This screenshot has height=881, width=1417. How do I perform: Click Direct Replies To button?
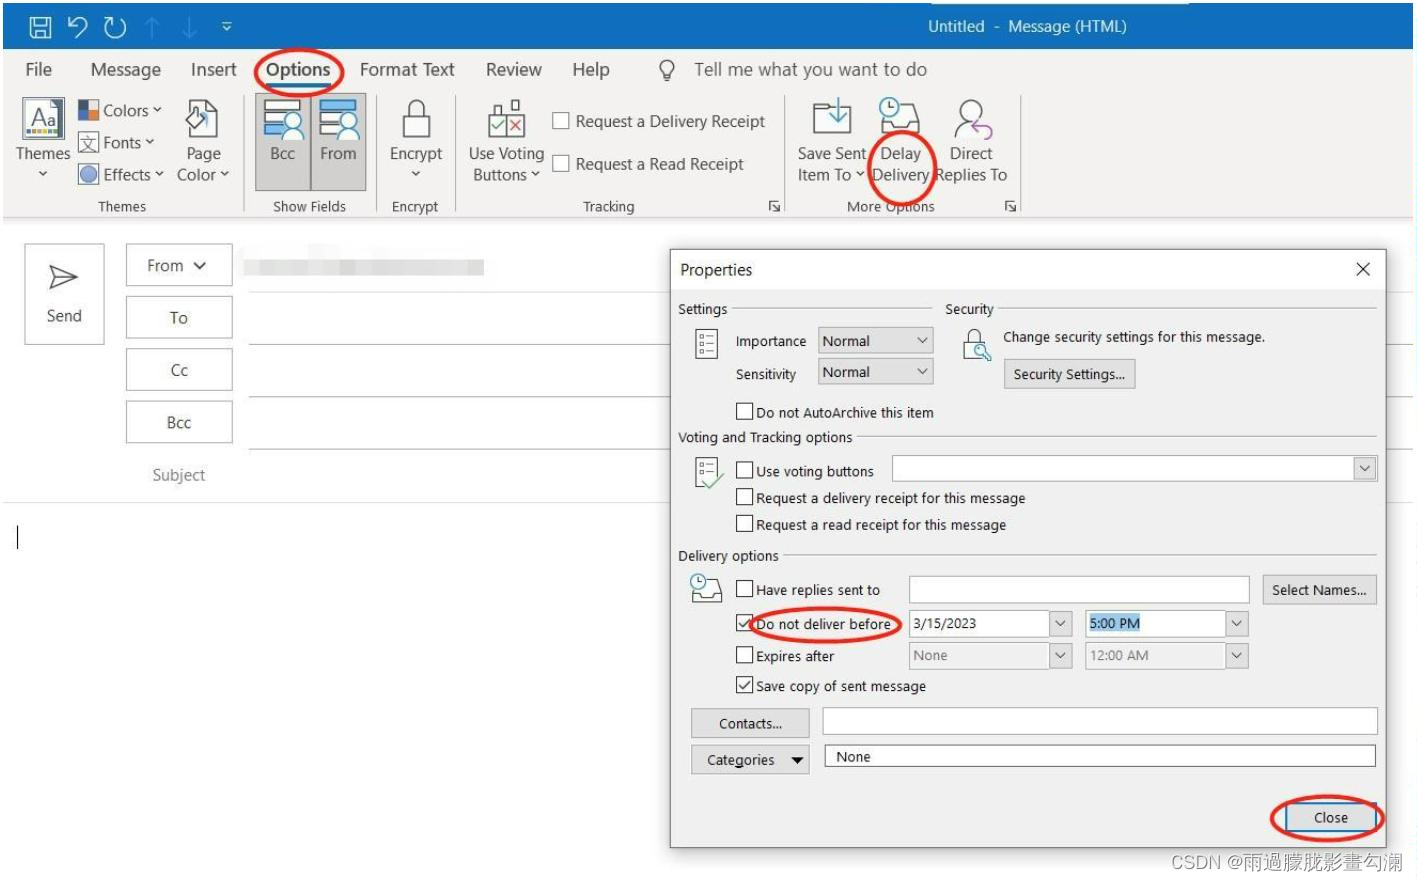coord(971,141)
